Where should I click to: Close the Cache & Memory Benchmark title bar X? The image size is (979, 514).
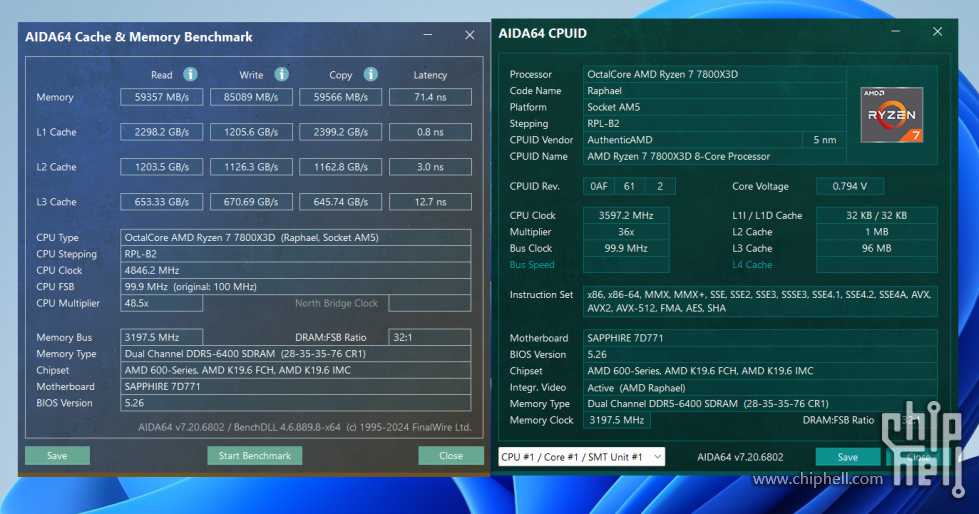[470, 36]
